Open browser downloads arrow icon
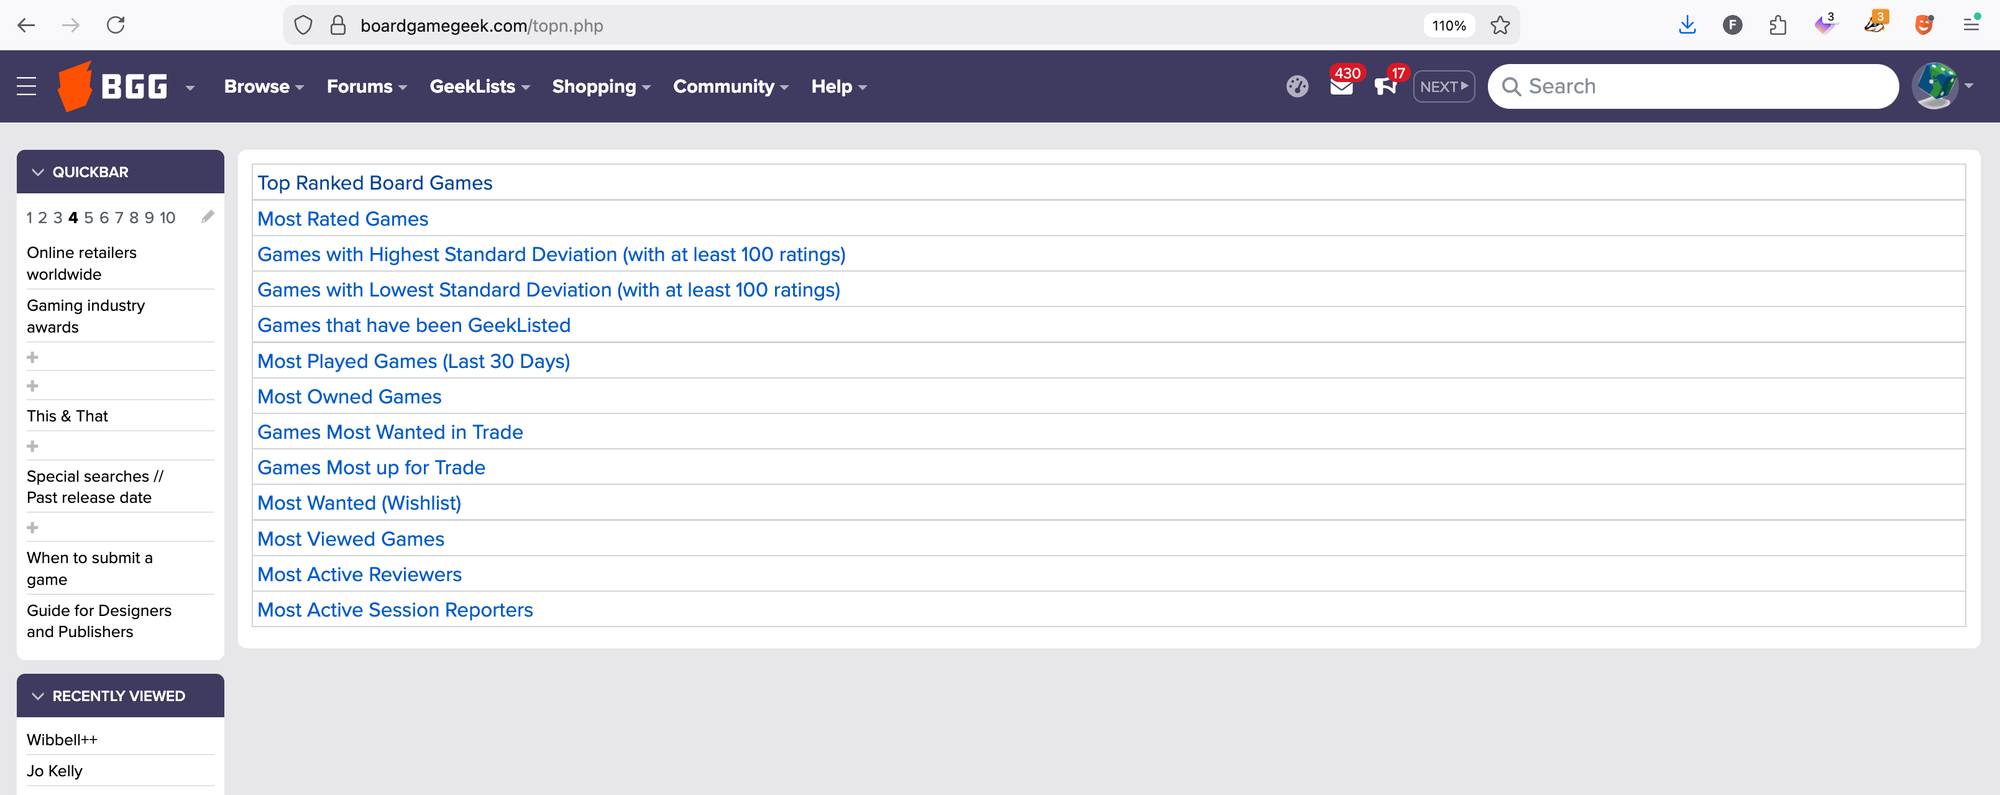 [1687, 25]
